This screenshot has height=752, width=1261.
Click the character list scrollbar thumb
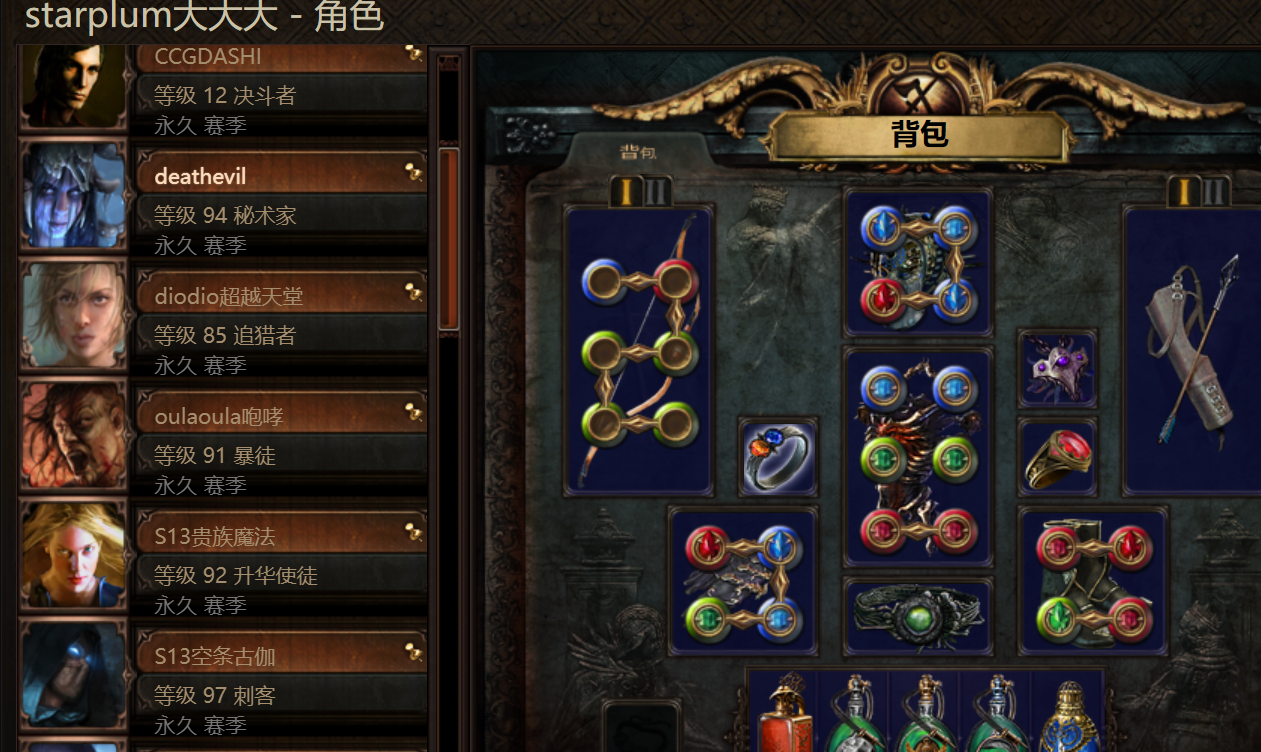coord(448,238)
